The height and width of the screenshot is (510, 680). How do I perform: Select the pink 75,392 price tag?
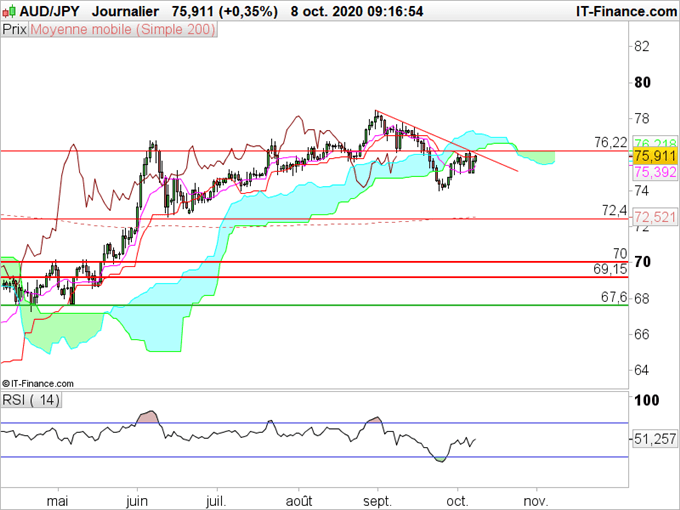[655, 172]
